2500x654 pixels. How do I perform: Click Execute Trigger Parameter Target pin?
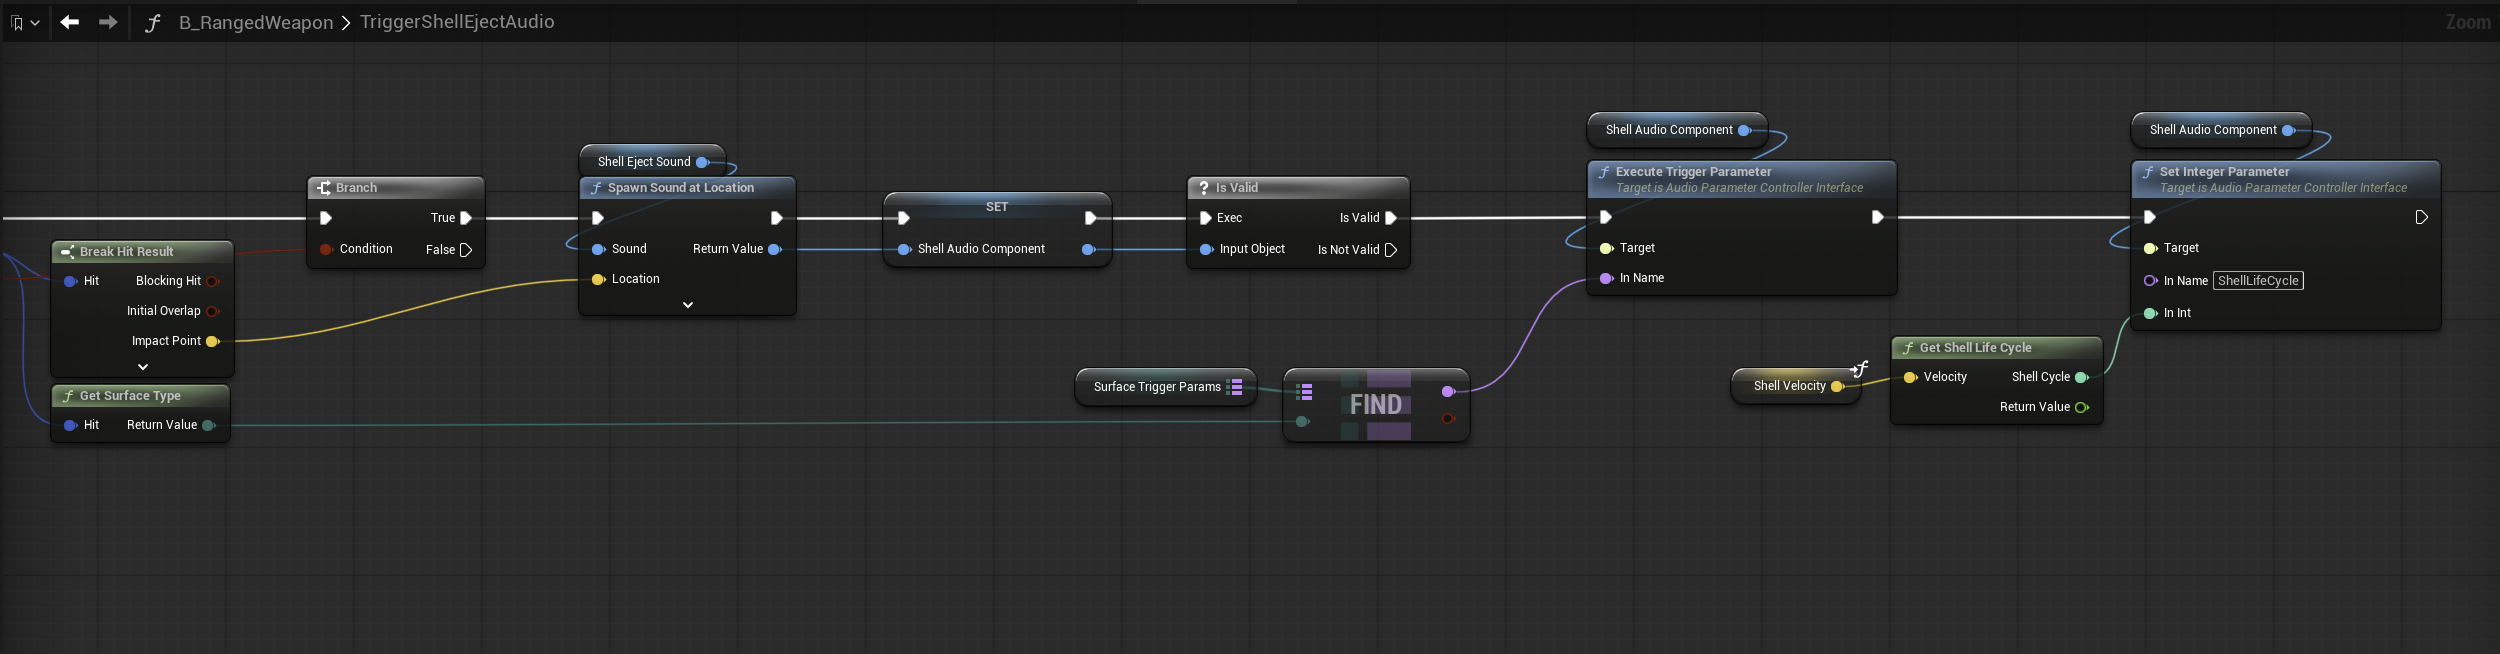coord(1606,248)
